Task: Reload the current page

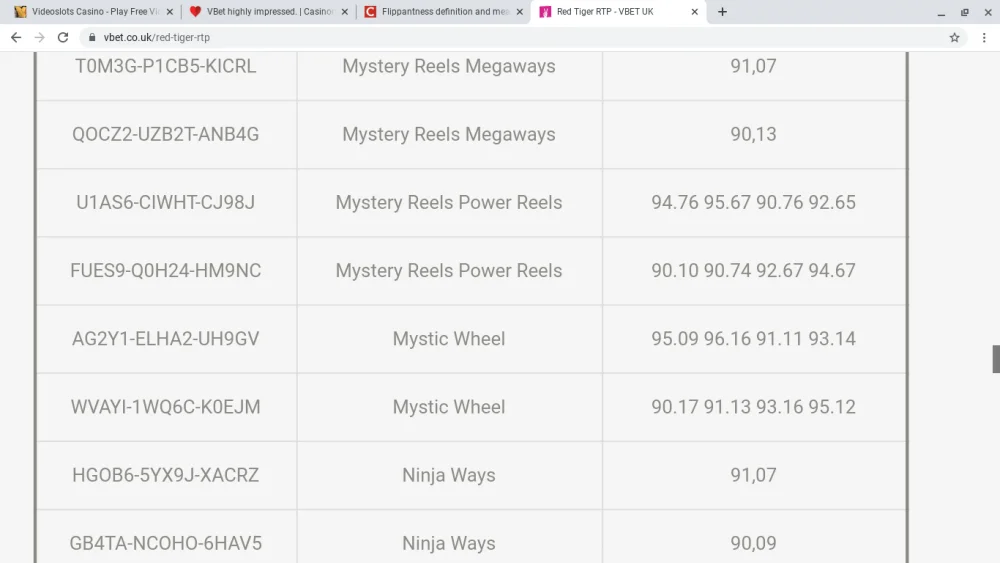Action: click(62, 38)
